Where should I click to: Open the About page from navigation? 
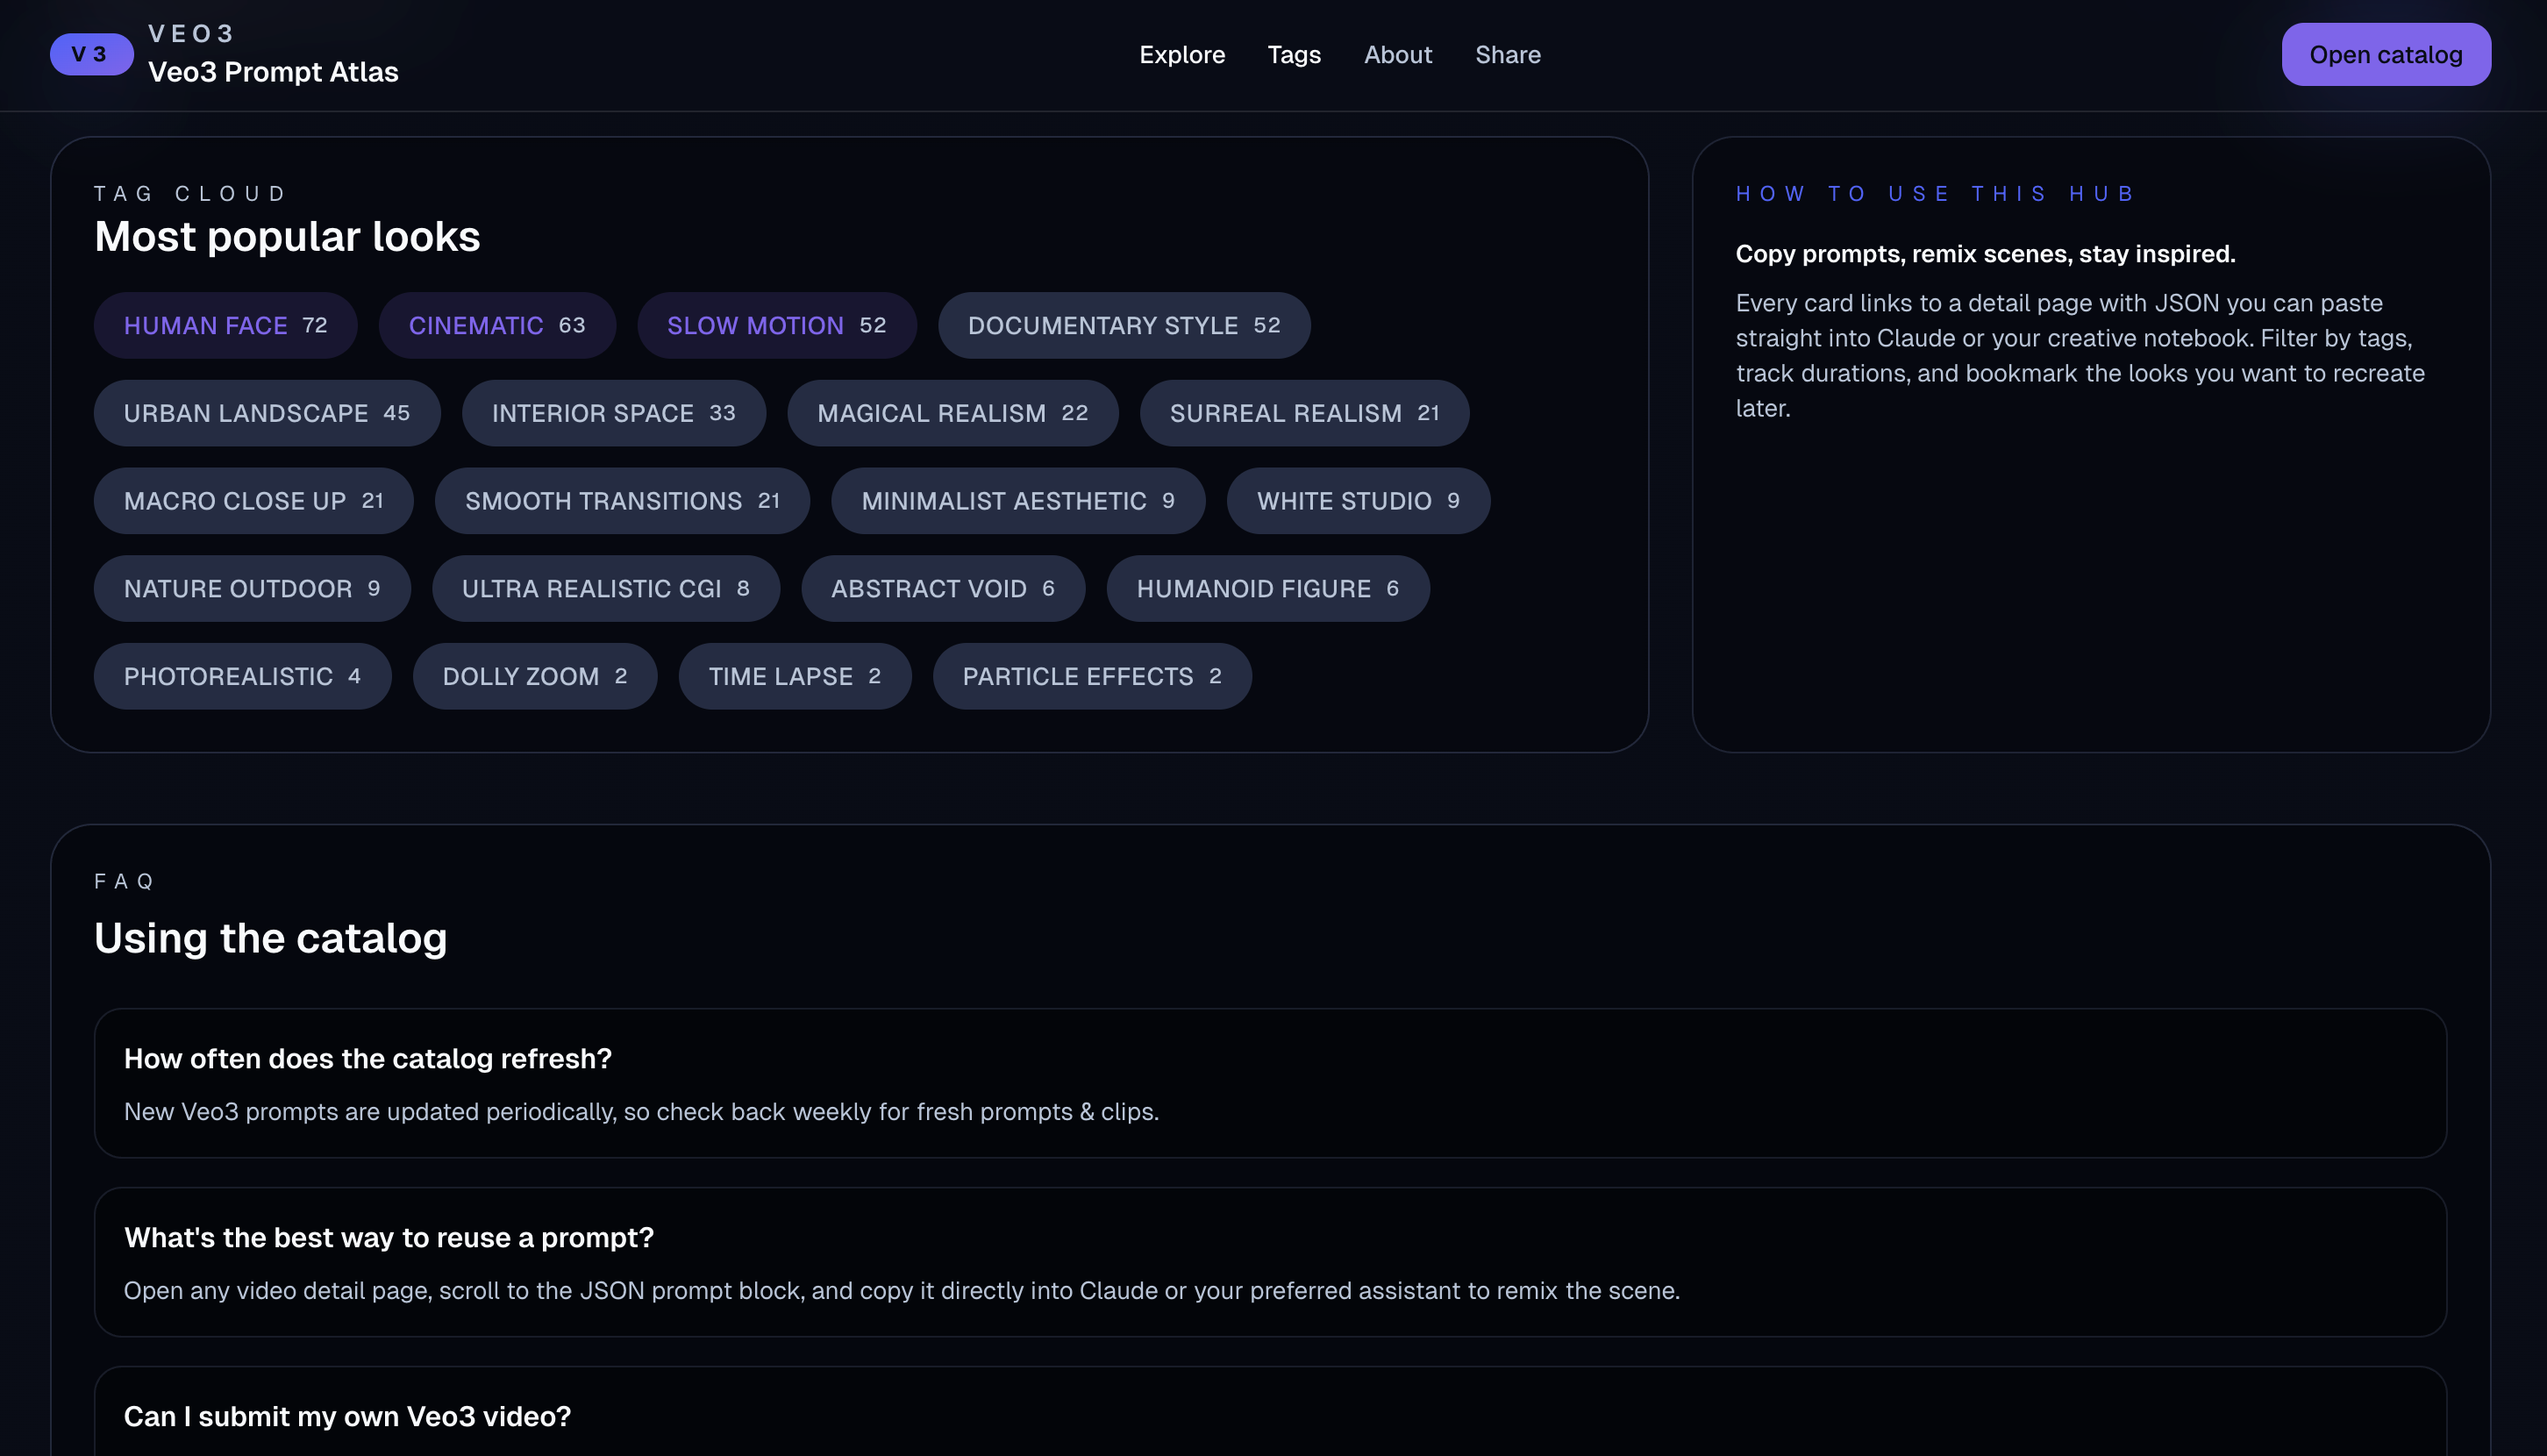tap(1397, 54)
